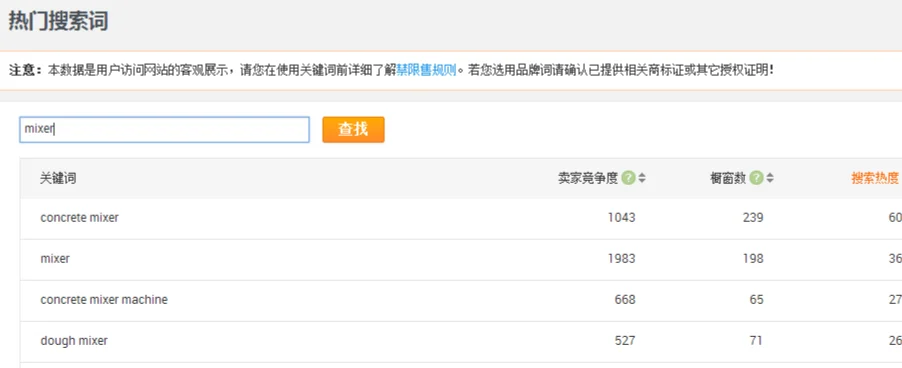Open the 禁限售规则 link
This screenshot has height=368, width=902.
(x=426, y=71)
